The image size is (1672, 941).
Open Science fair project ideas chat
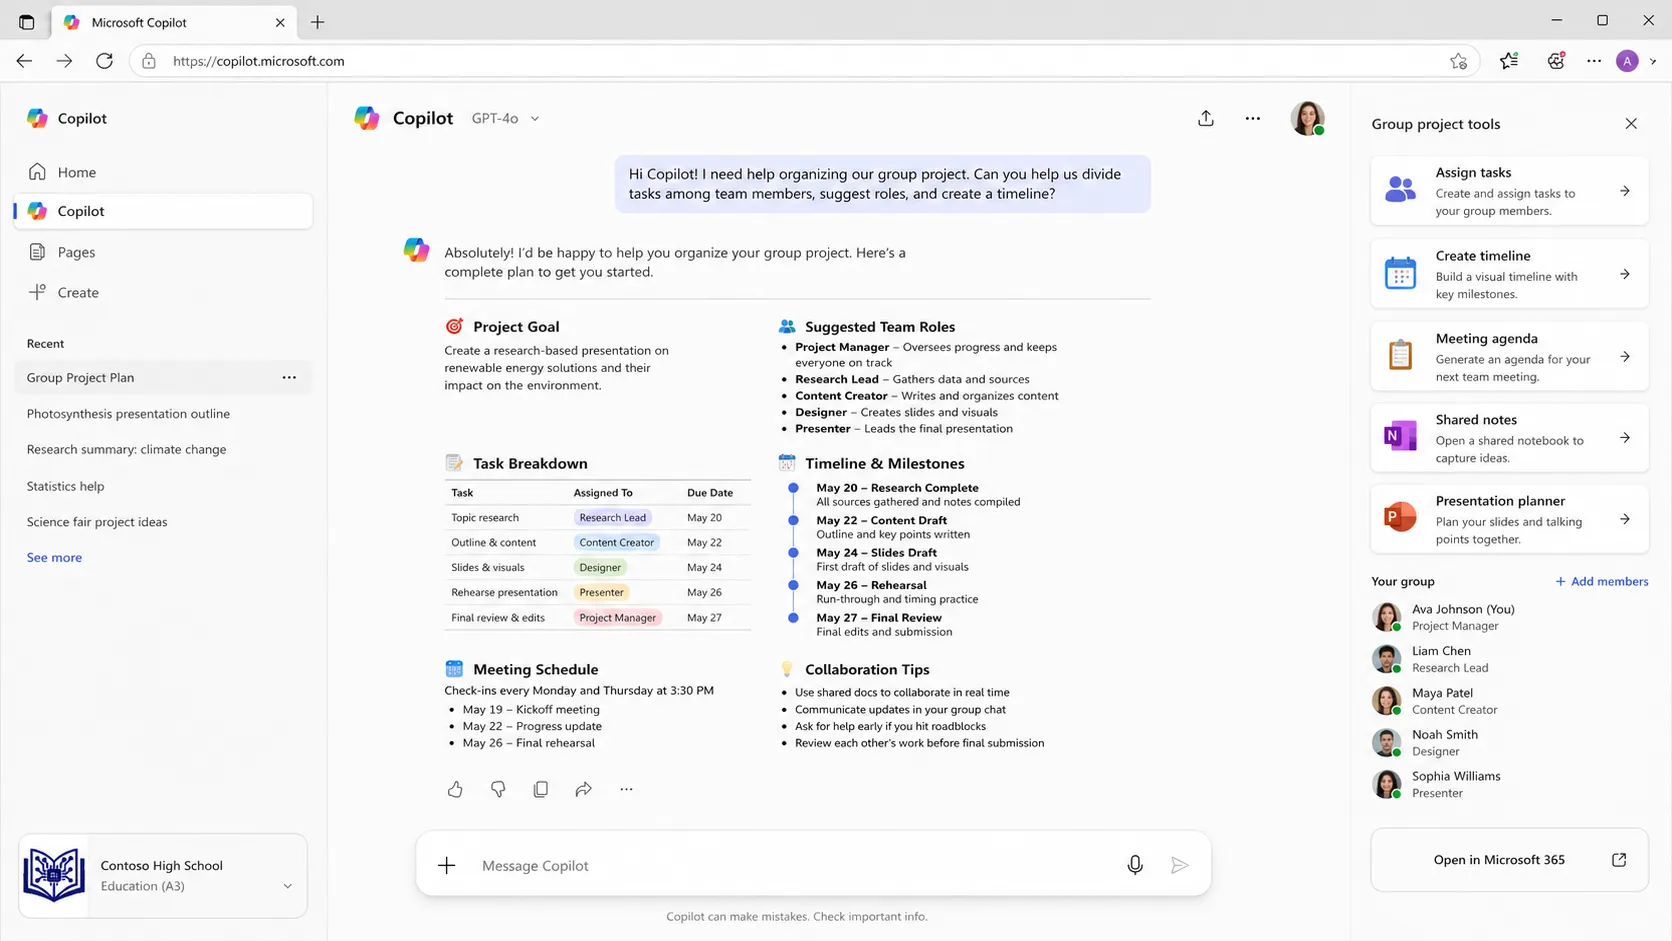coord(97,522)
